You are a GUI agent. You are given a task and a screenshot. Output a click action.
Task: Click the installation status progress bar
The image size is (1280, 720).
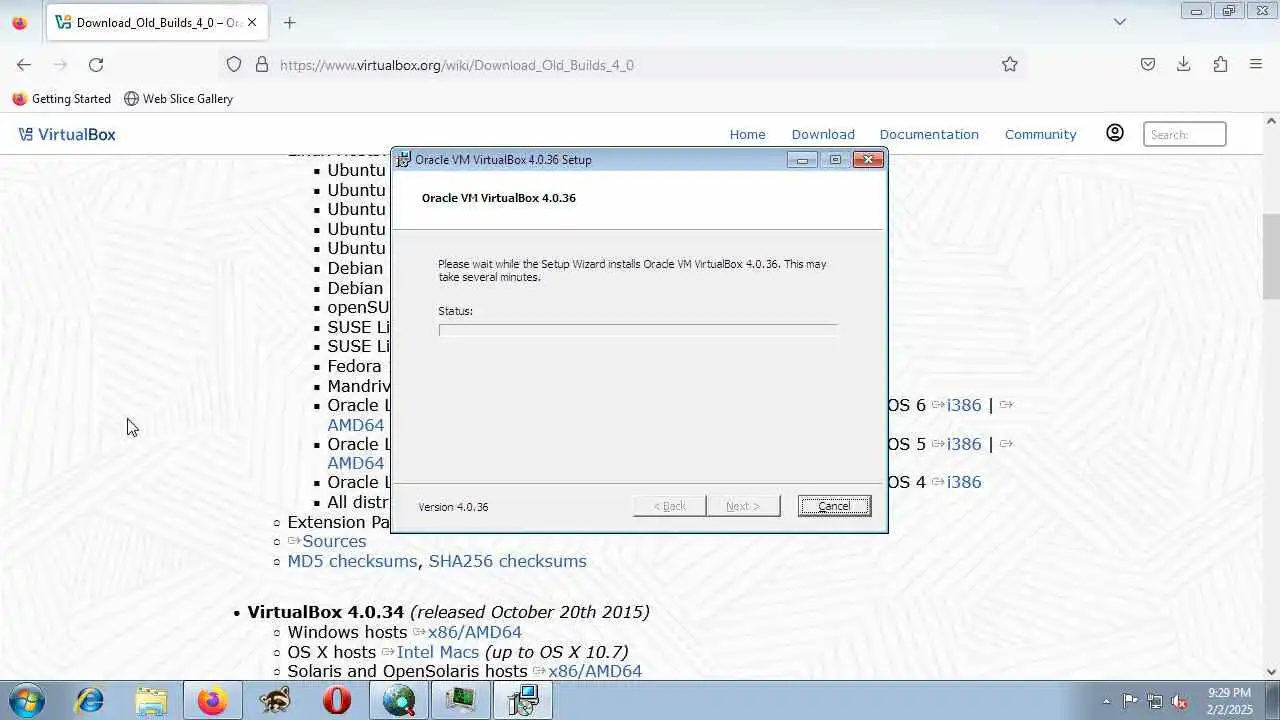(638, 330)
